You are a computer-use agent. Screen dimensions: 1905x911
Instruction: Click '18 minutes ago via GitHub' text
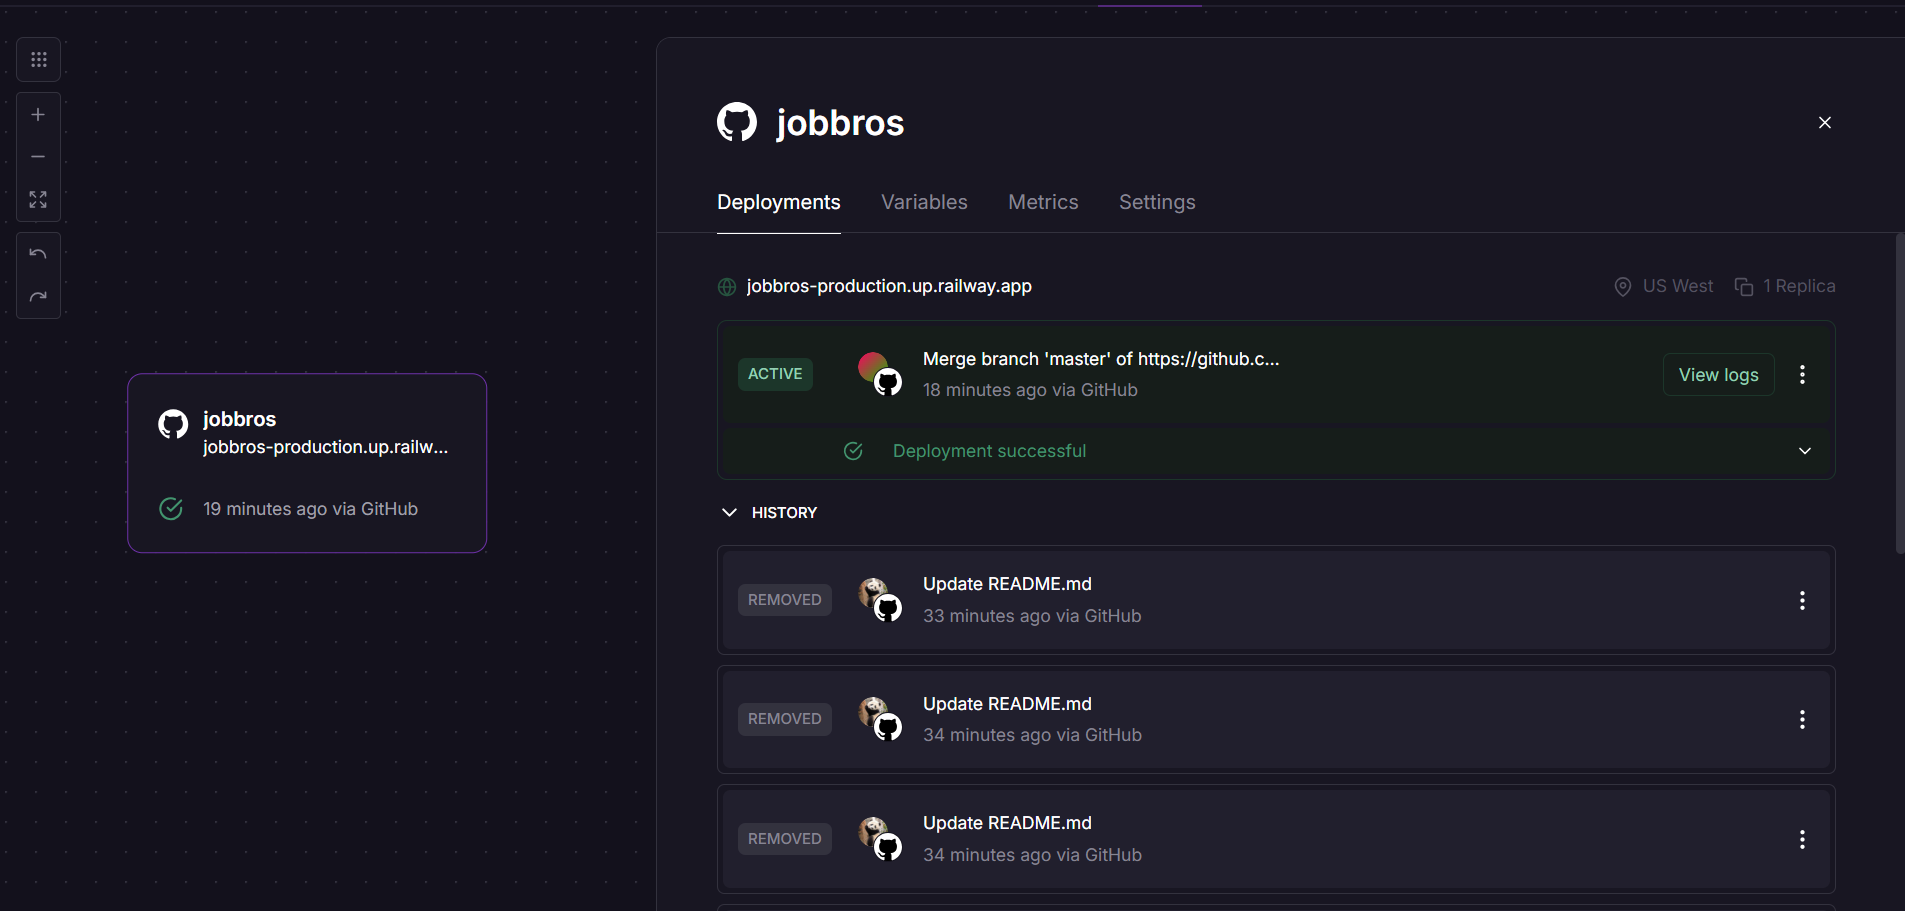click(1030, 390)
